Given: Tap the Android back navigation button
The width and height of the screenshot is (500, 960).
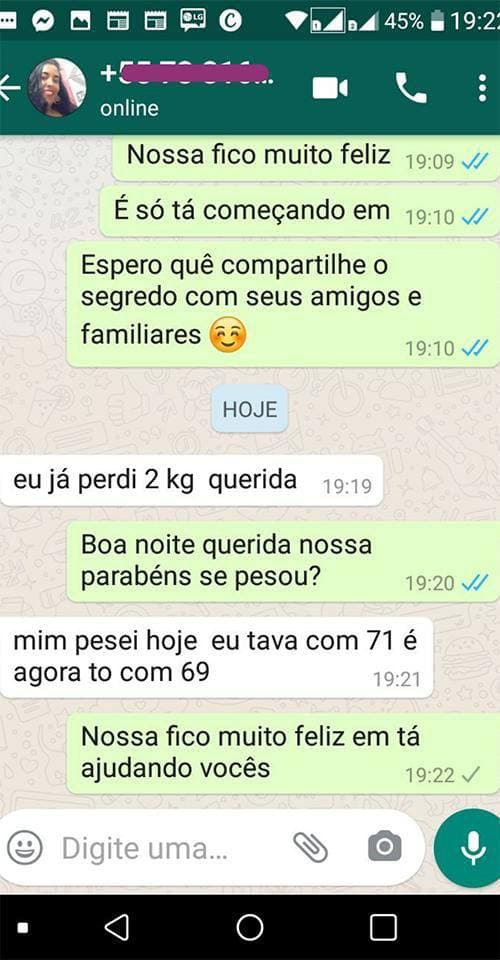Looking at the screenshot, I should coord(116,927).
